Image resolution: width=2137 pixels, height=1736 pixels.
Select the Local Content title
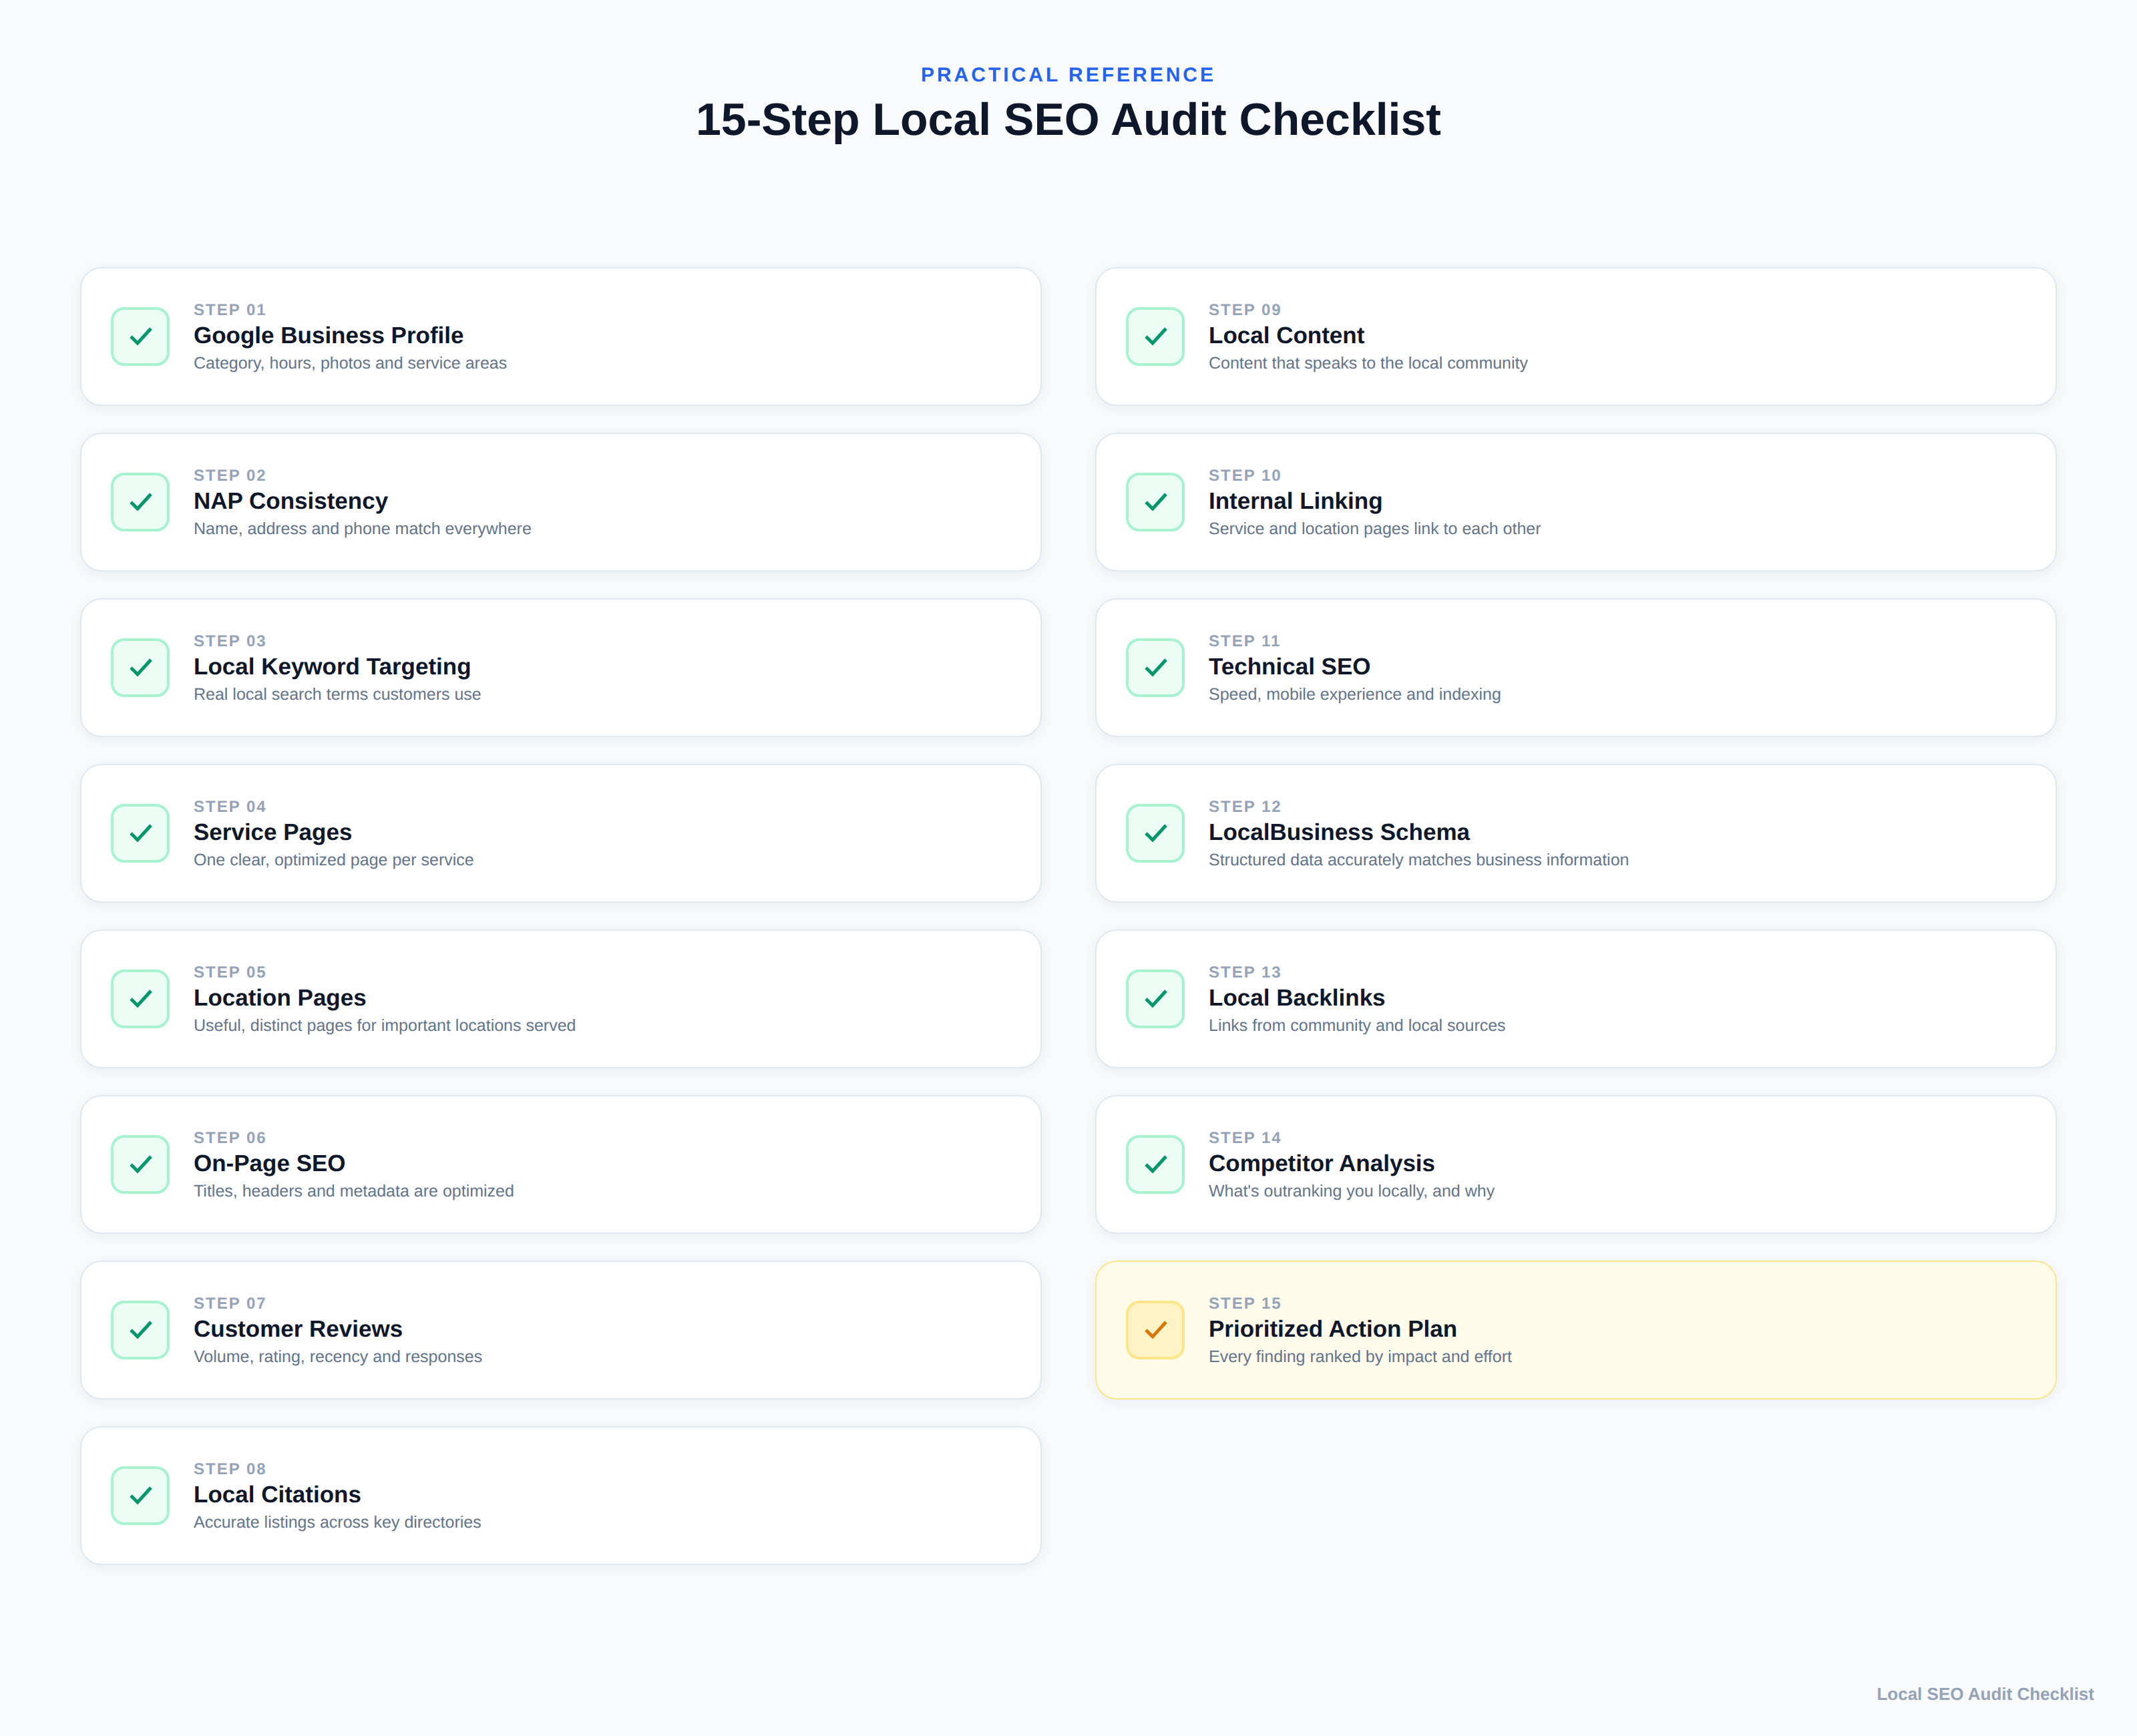click(1286, 335)
